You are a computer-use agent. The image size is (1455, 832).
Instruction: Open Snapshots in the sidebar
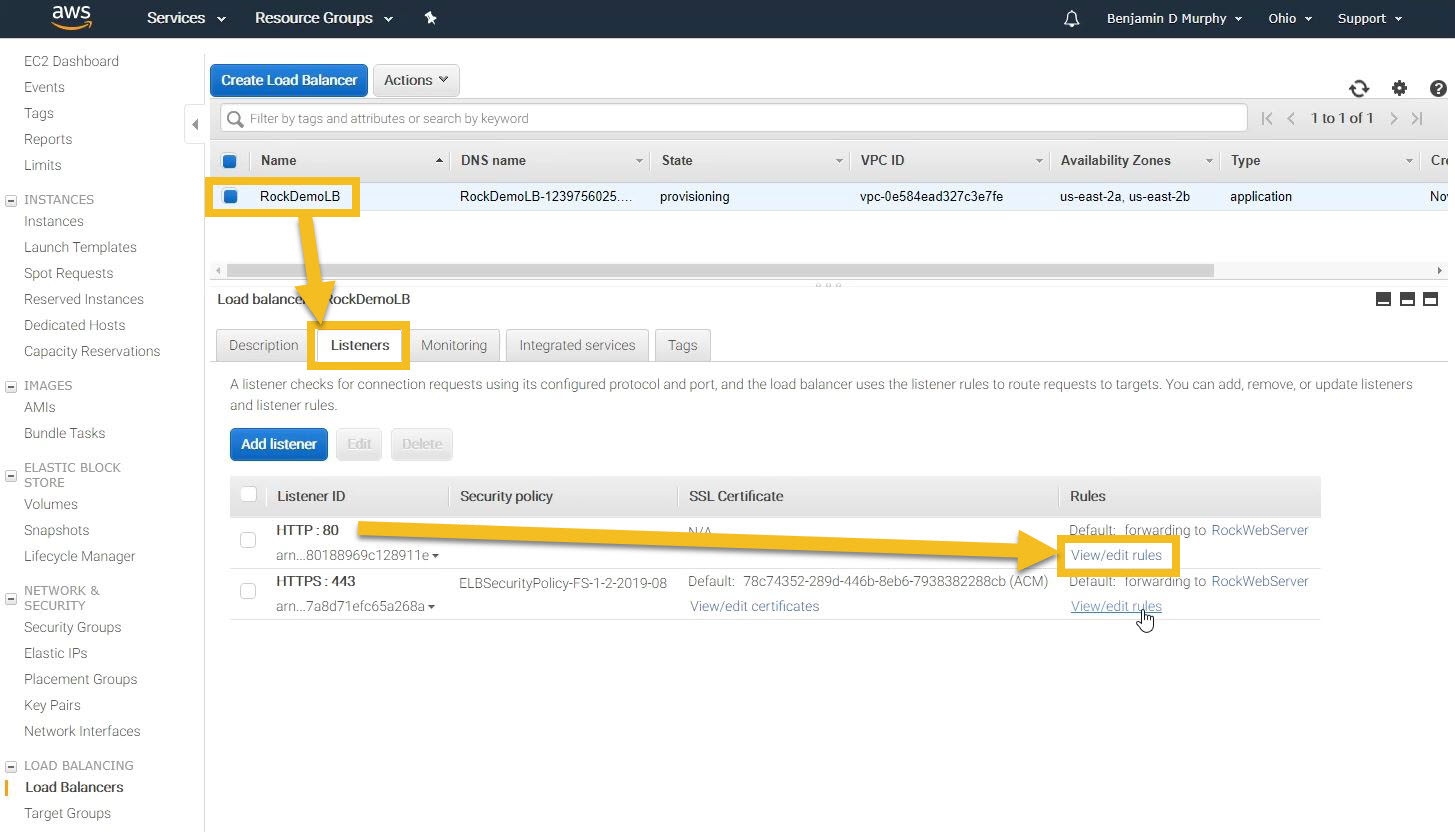[x=56, y=530]
